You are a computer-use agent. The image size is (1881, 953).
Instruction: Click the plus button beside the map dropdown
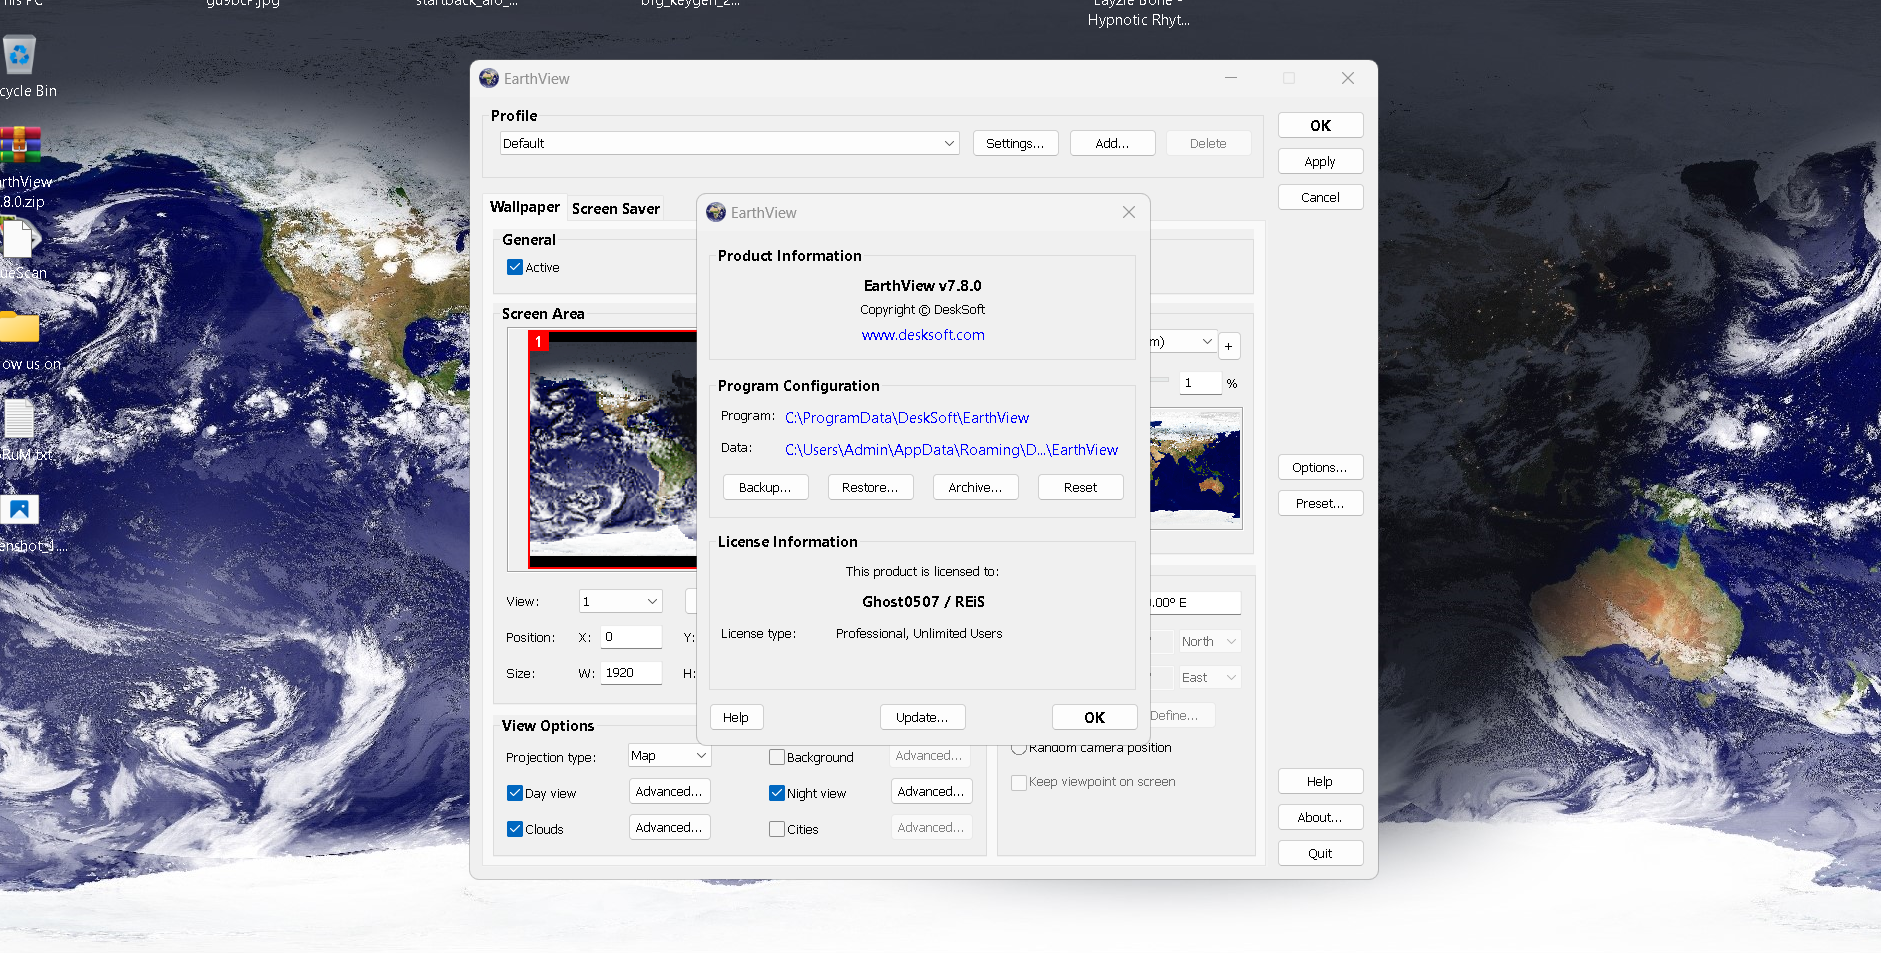(1229, 346)
